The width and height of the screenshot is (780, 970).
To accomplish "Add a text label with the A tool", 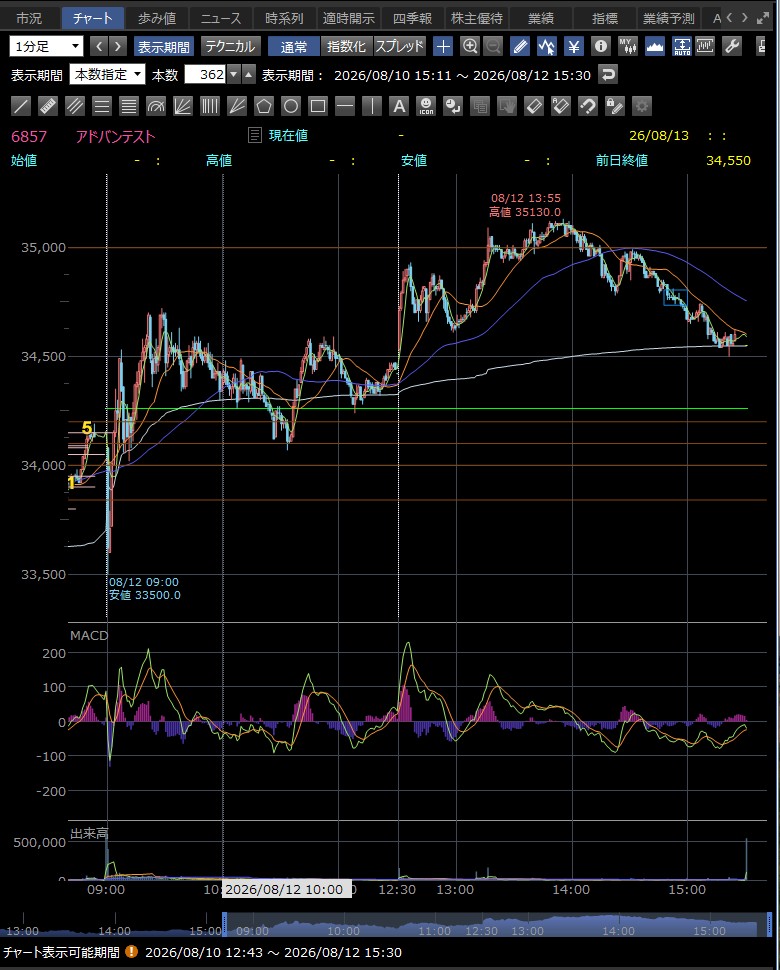I will click(399, 106).
